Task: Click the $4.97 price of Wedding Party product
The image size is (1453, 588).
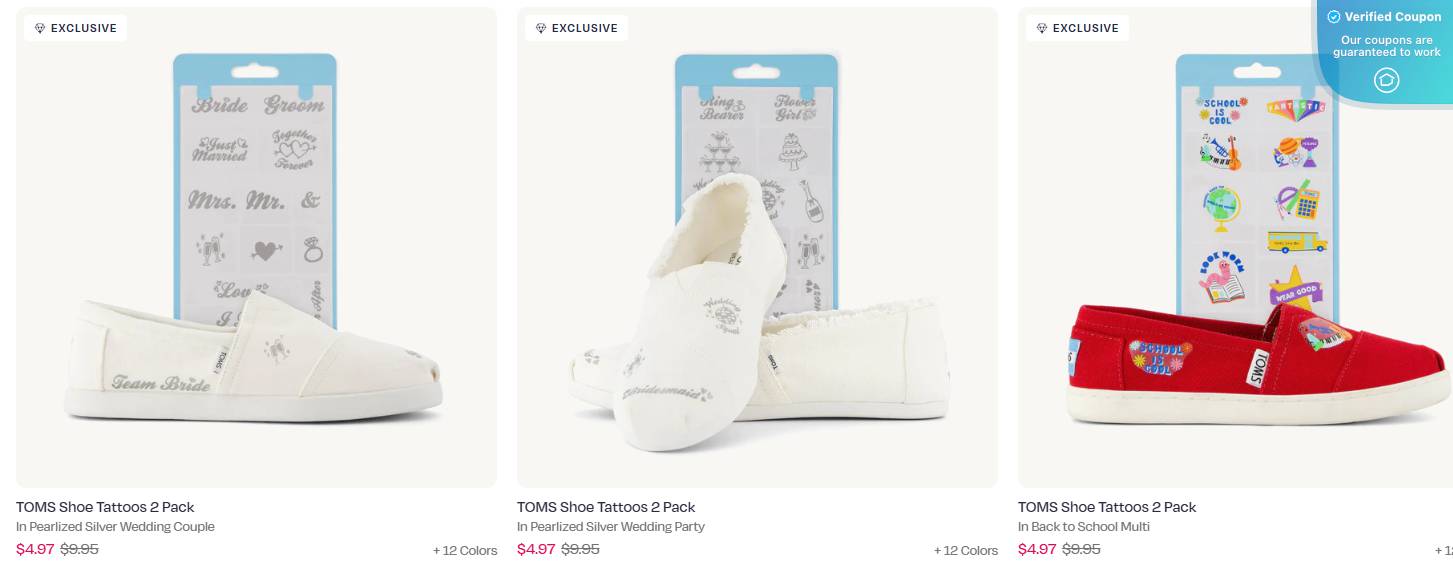Action: (x=536, y=549)
